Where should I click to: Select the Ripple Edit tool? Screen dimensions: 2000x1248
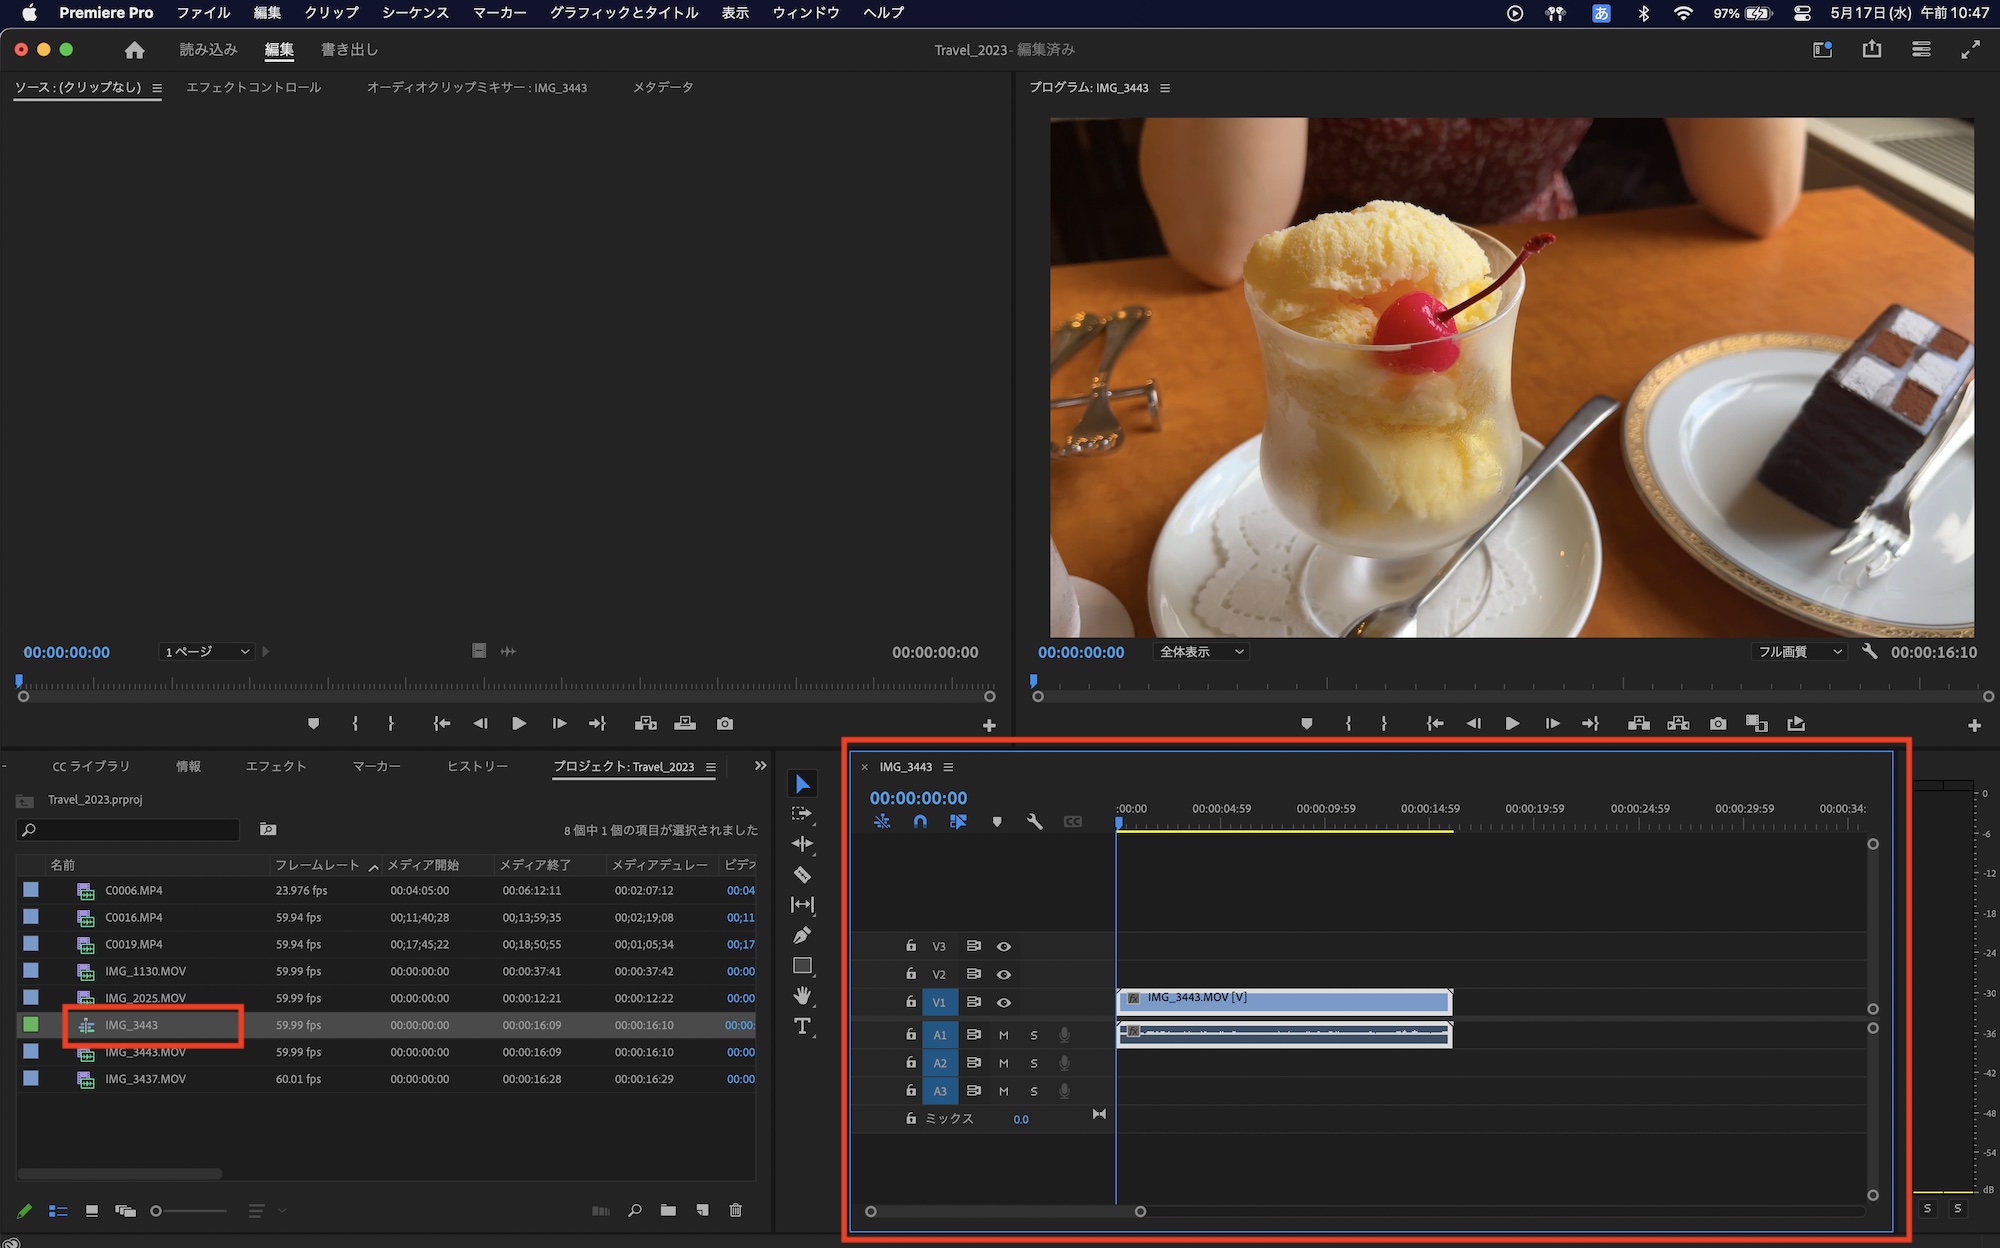click(x=802, y=844)
